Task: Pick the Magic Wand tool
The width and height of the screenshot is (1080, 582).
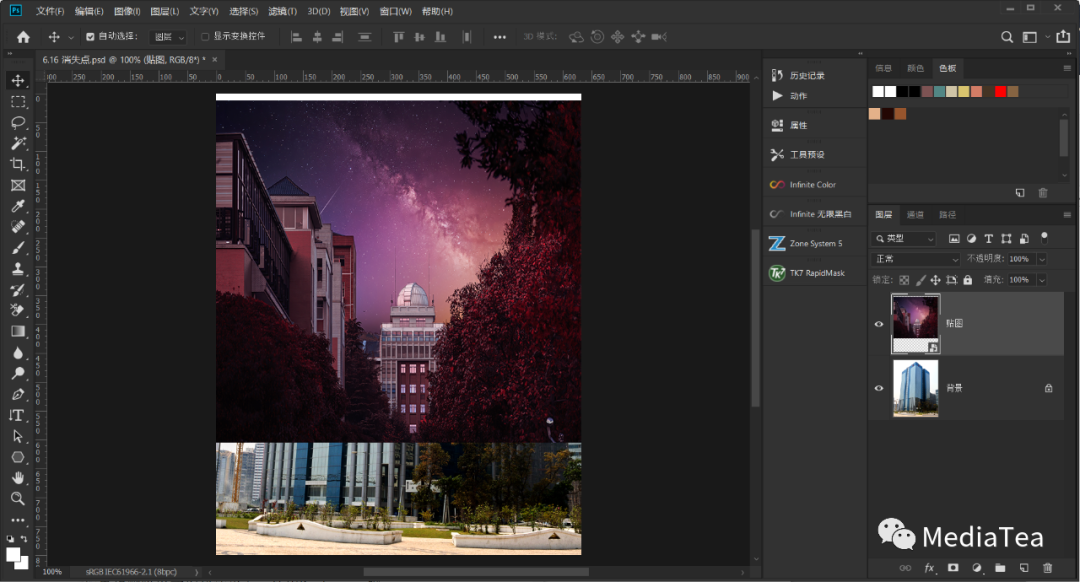Action: point(18,143)
